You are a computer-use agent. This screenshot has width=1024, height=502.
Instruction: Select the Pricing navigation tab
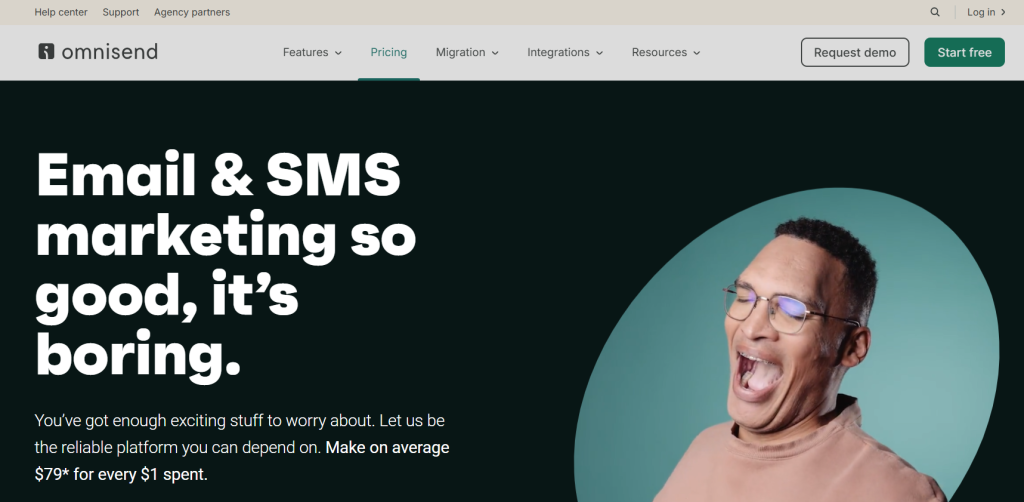coord(389,52)
